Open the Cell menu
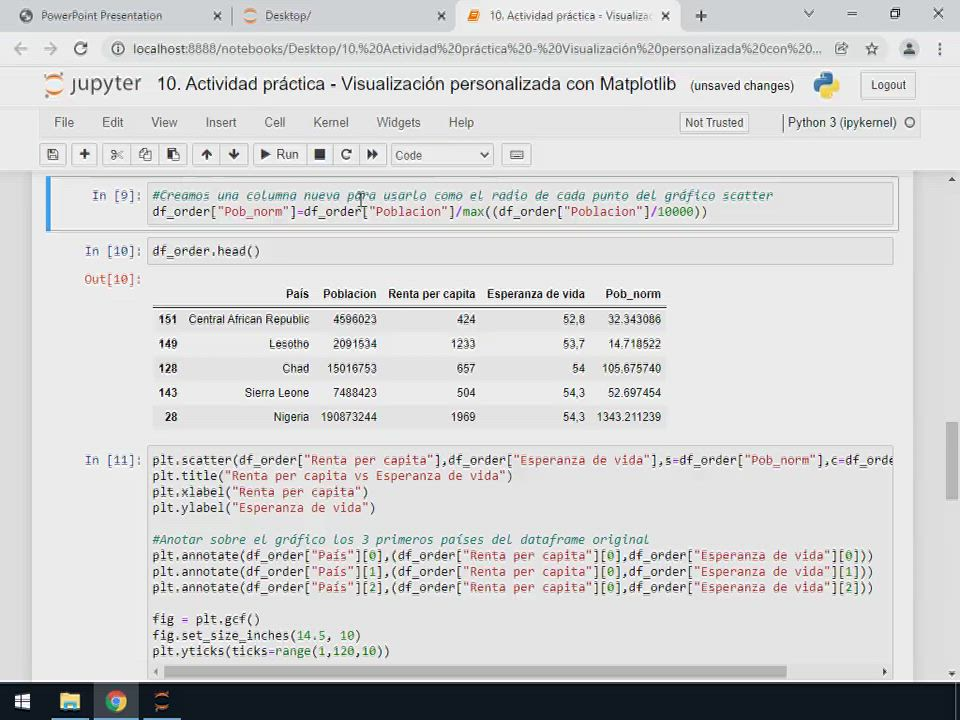Viewport: 960px width, 720px height. [275, 122]
